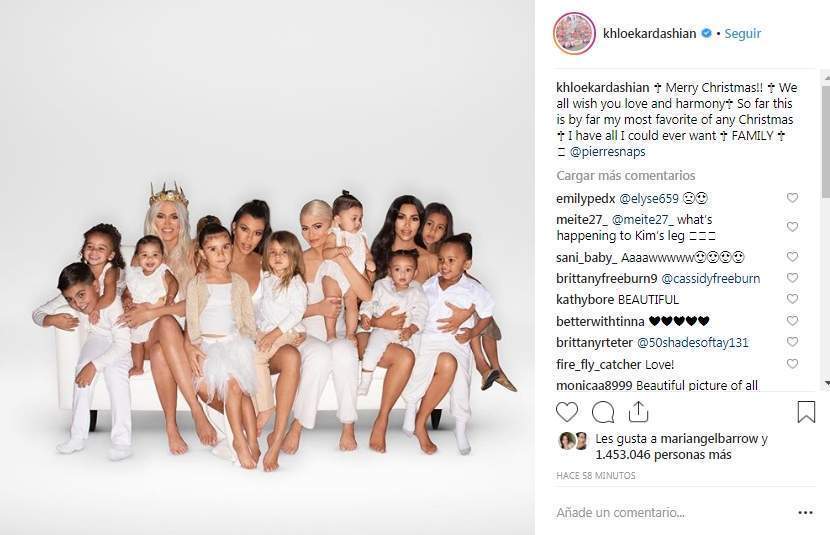Save the post with the bookmark icon
830x535 pixels.
pos(806,412)
